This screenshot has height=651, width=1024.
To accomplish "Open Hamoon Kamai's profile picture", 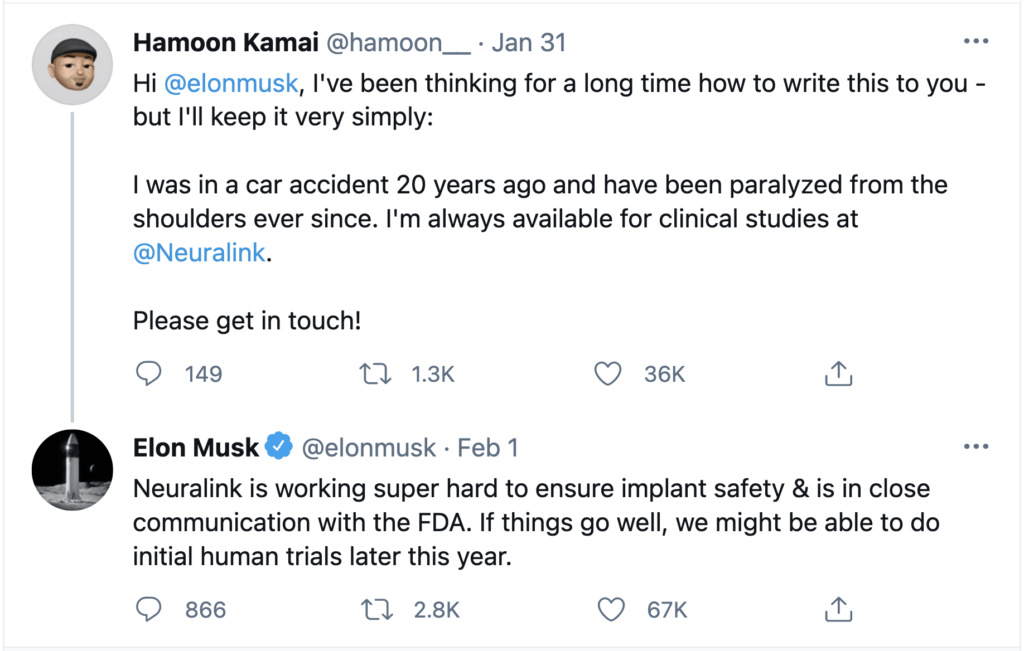I will pos(72,65).
